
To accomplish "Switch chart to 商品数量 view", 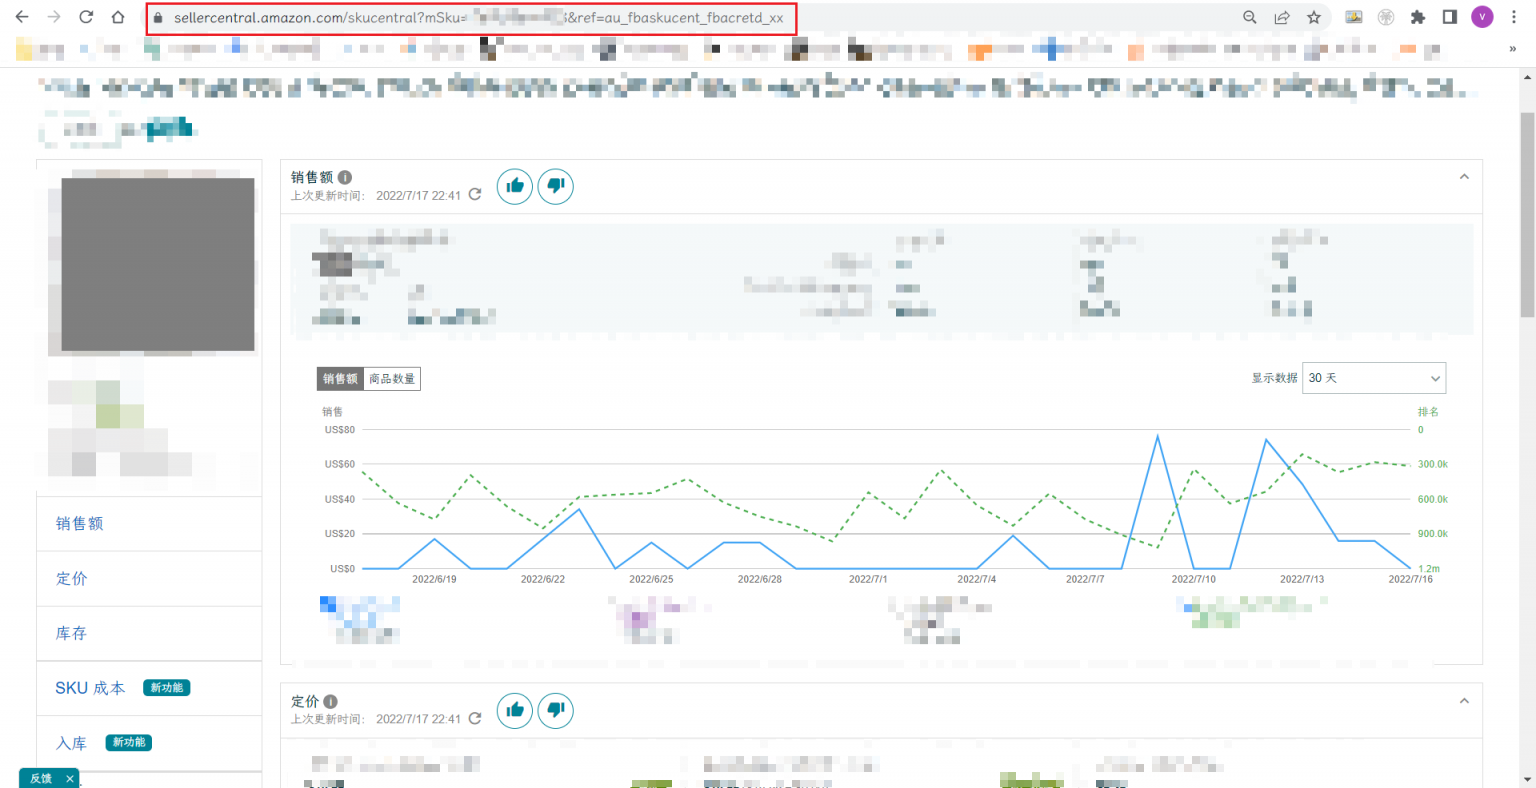I will click(392, 379).
